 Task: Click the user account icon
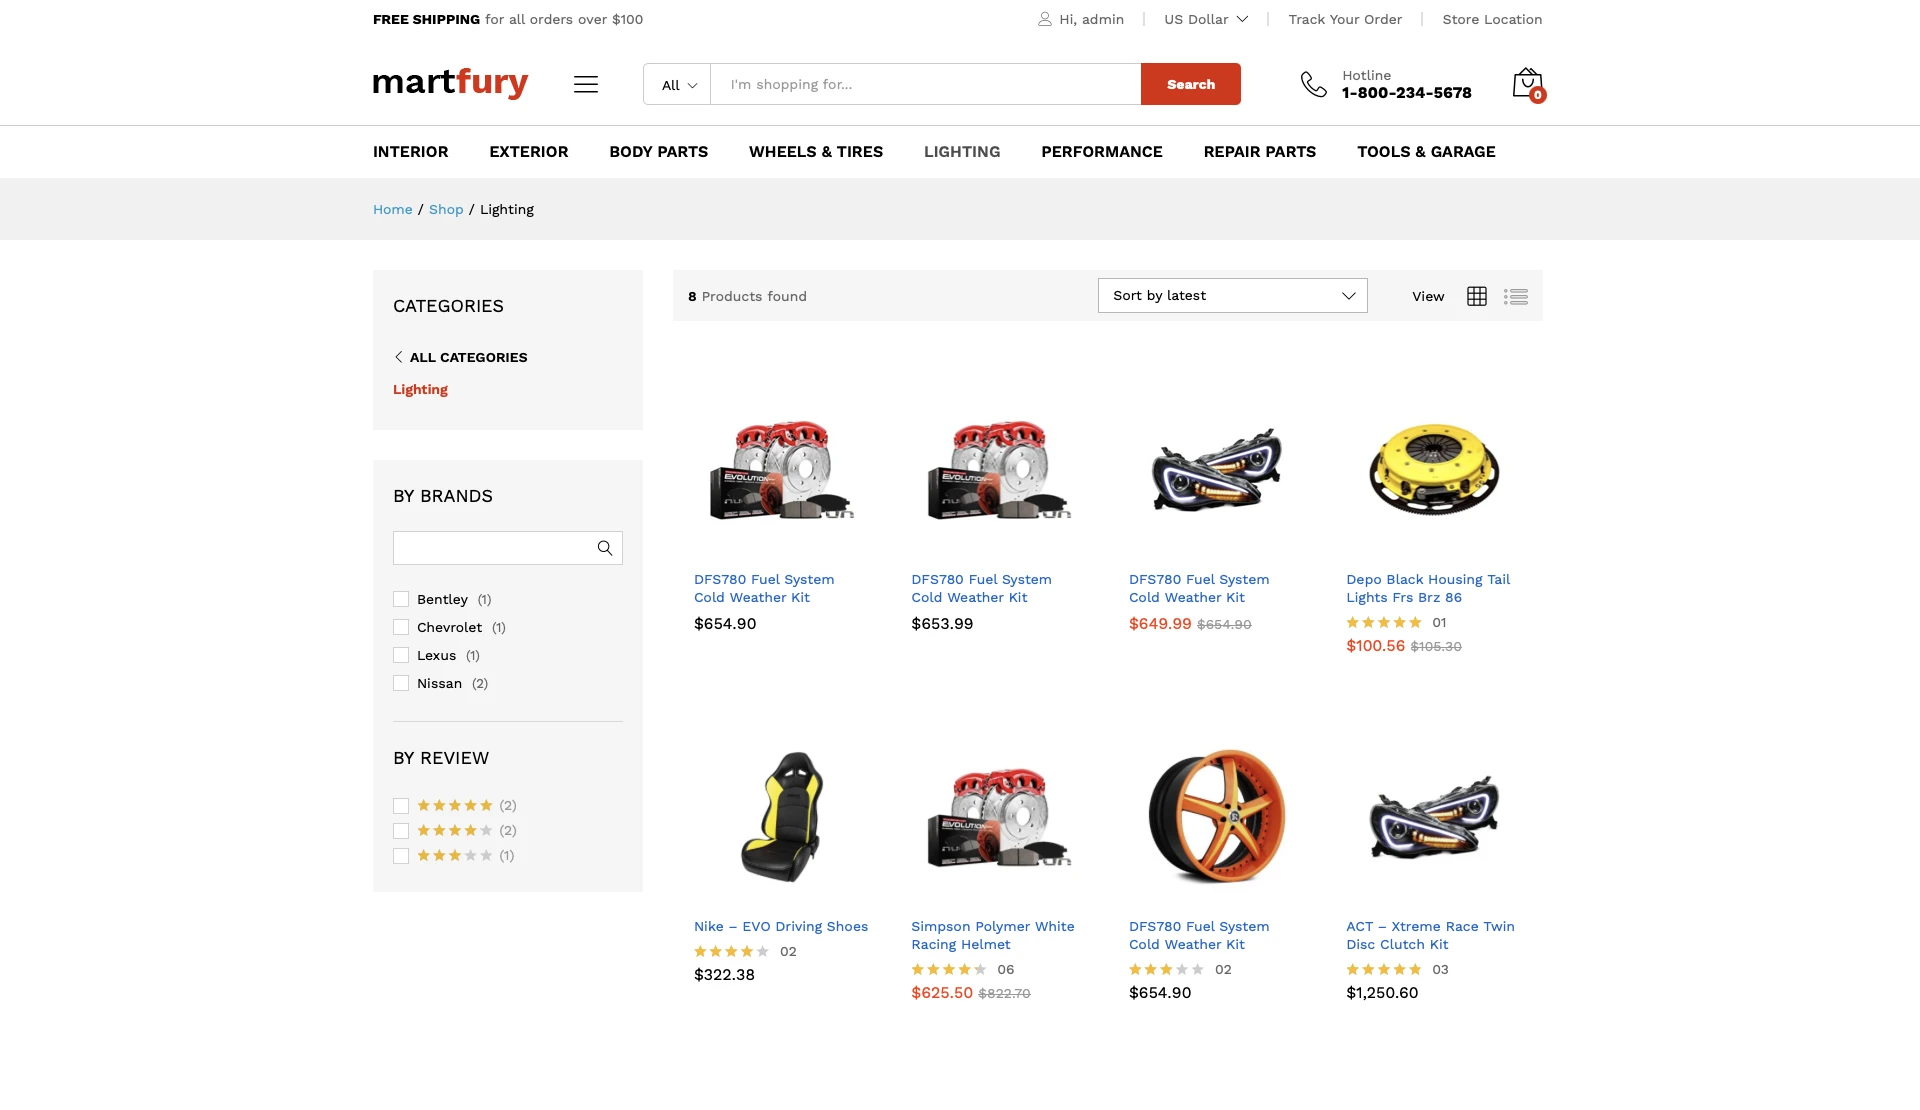(1045, 19)
